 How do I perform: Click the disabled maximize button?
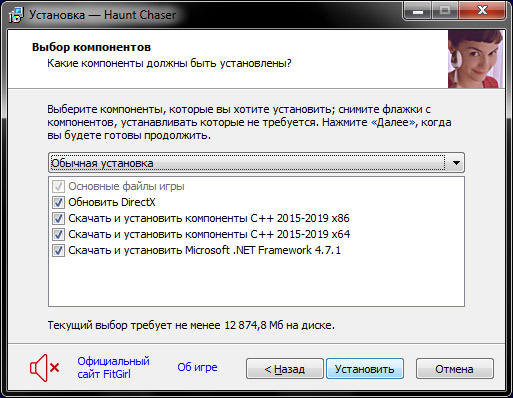pos(445,12)
